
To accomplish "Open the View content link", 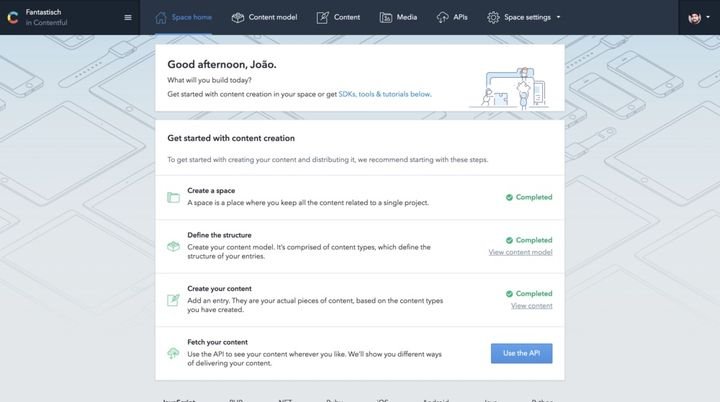I will coord(531,305).
